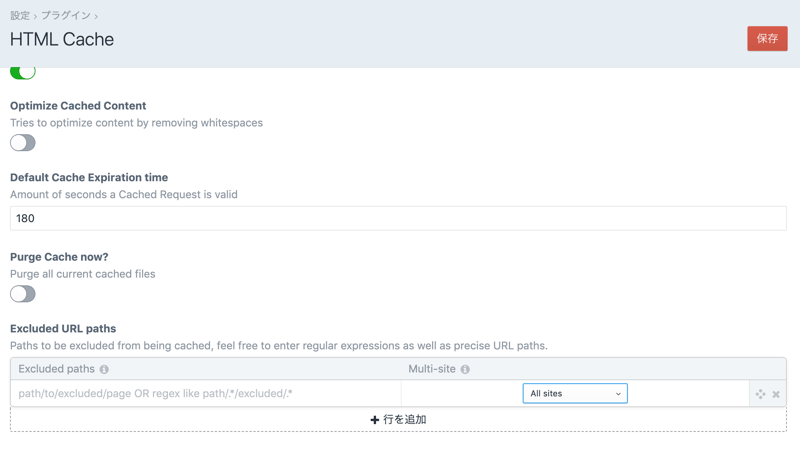
Task: Click the row move handle icon
Action: tap(760, 394)
